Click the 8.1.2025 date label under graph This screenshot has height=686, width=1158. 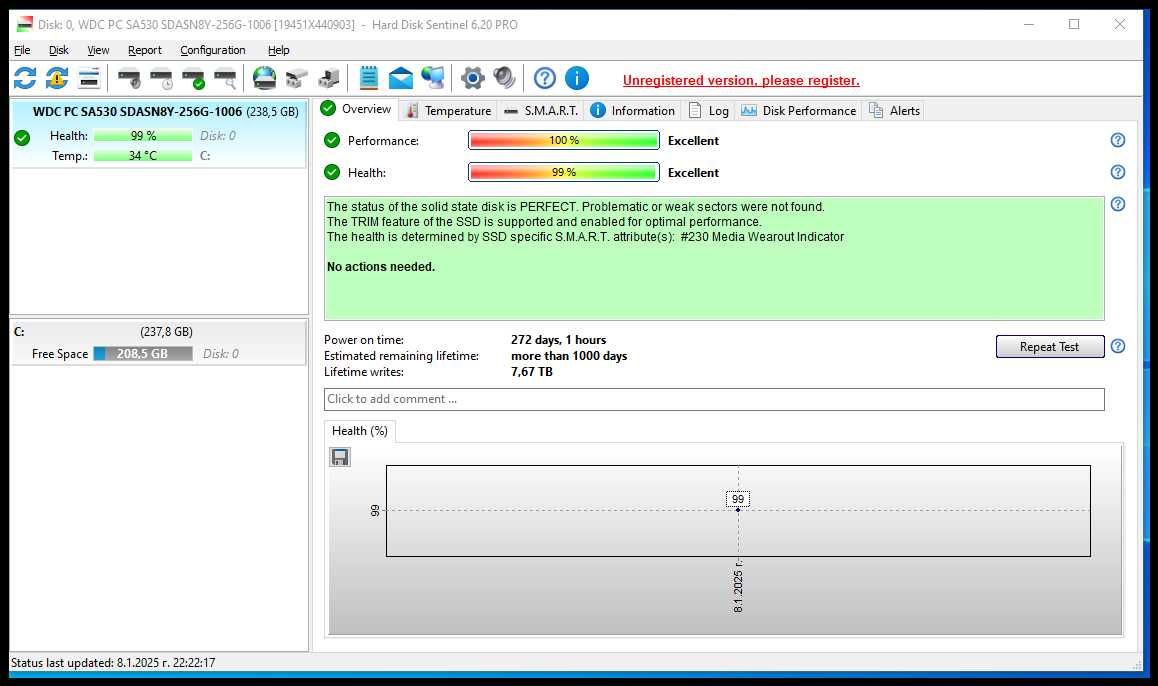click(738, 586)
